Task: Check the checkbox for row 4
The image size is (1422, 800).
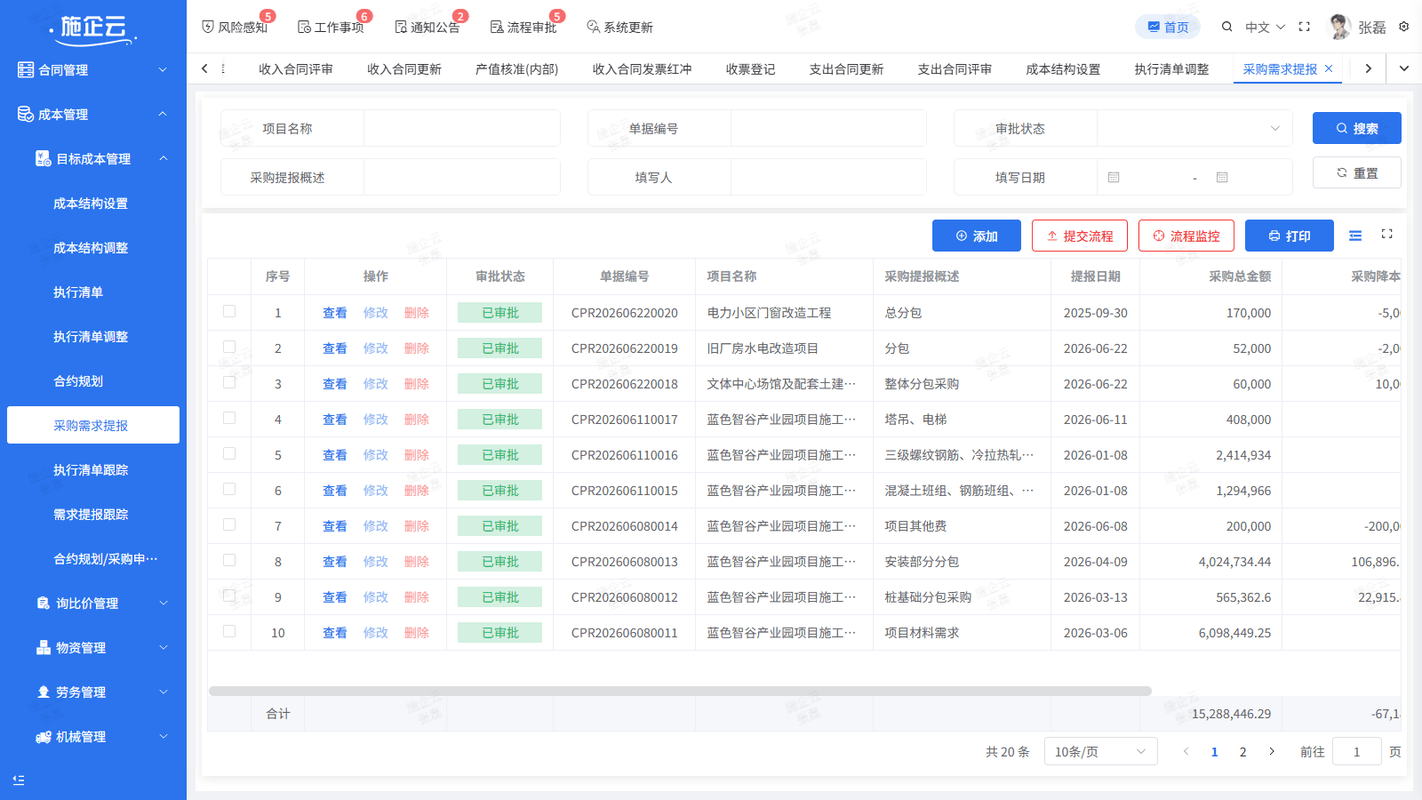Action: pos(229,418)
